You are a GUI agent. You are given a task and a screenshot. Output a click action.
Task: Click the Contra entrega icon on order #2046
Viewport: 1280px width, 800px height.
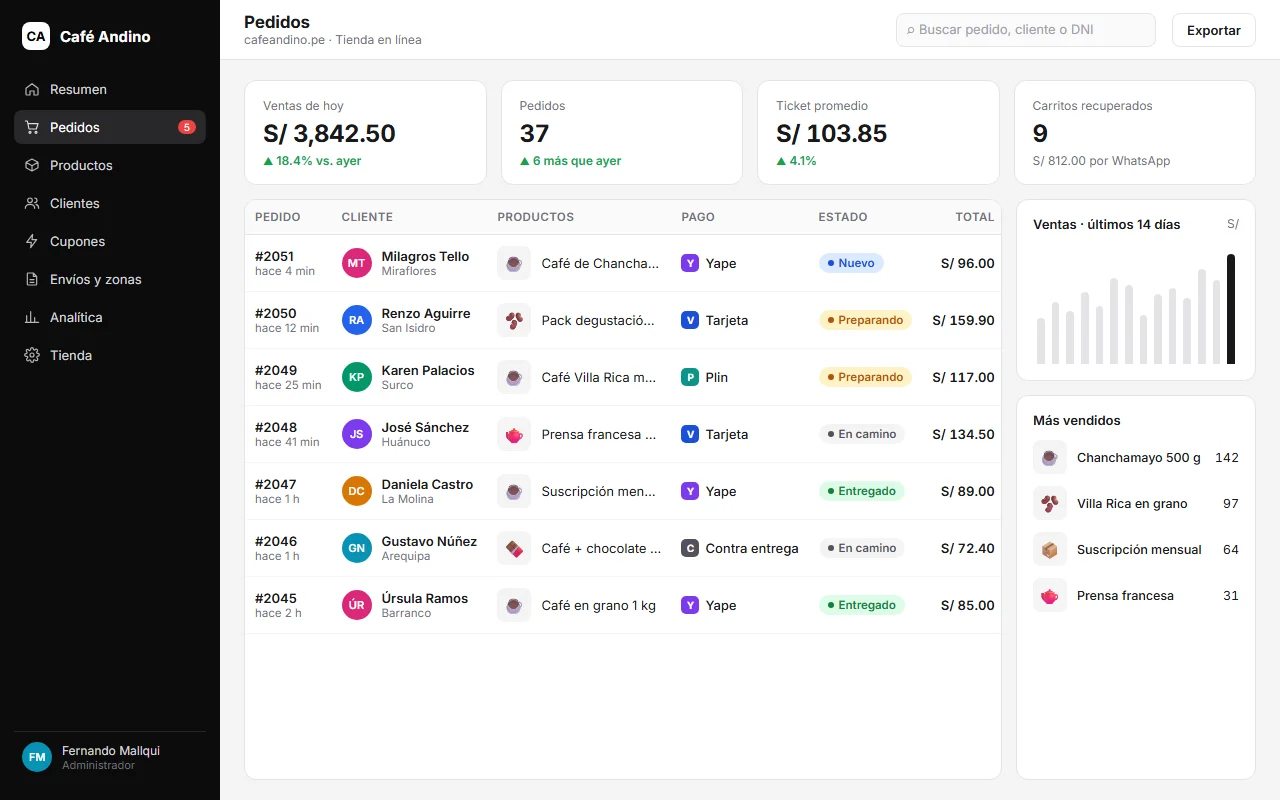(x=690, y=548)
